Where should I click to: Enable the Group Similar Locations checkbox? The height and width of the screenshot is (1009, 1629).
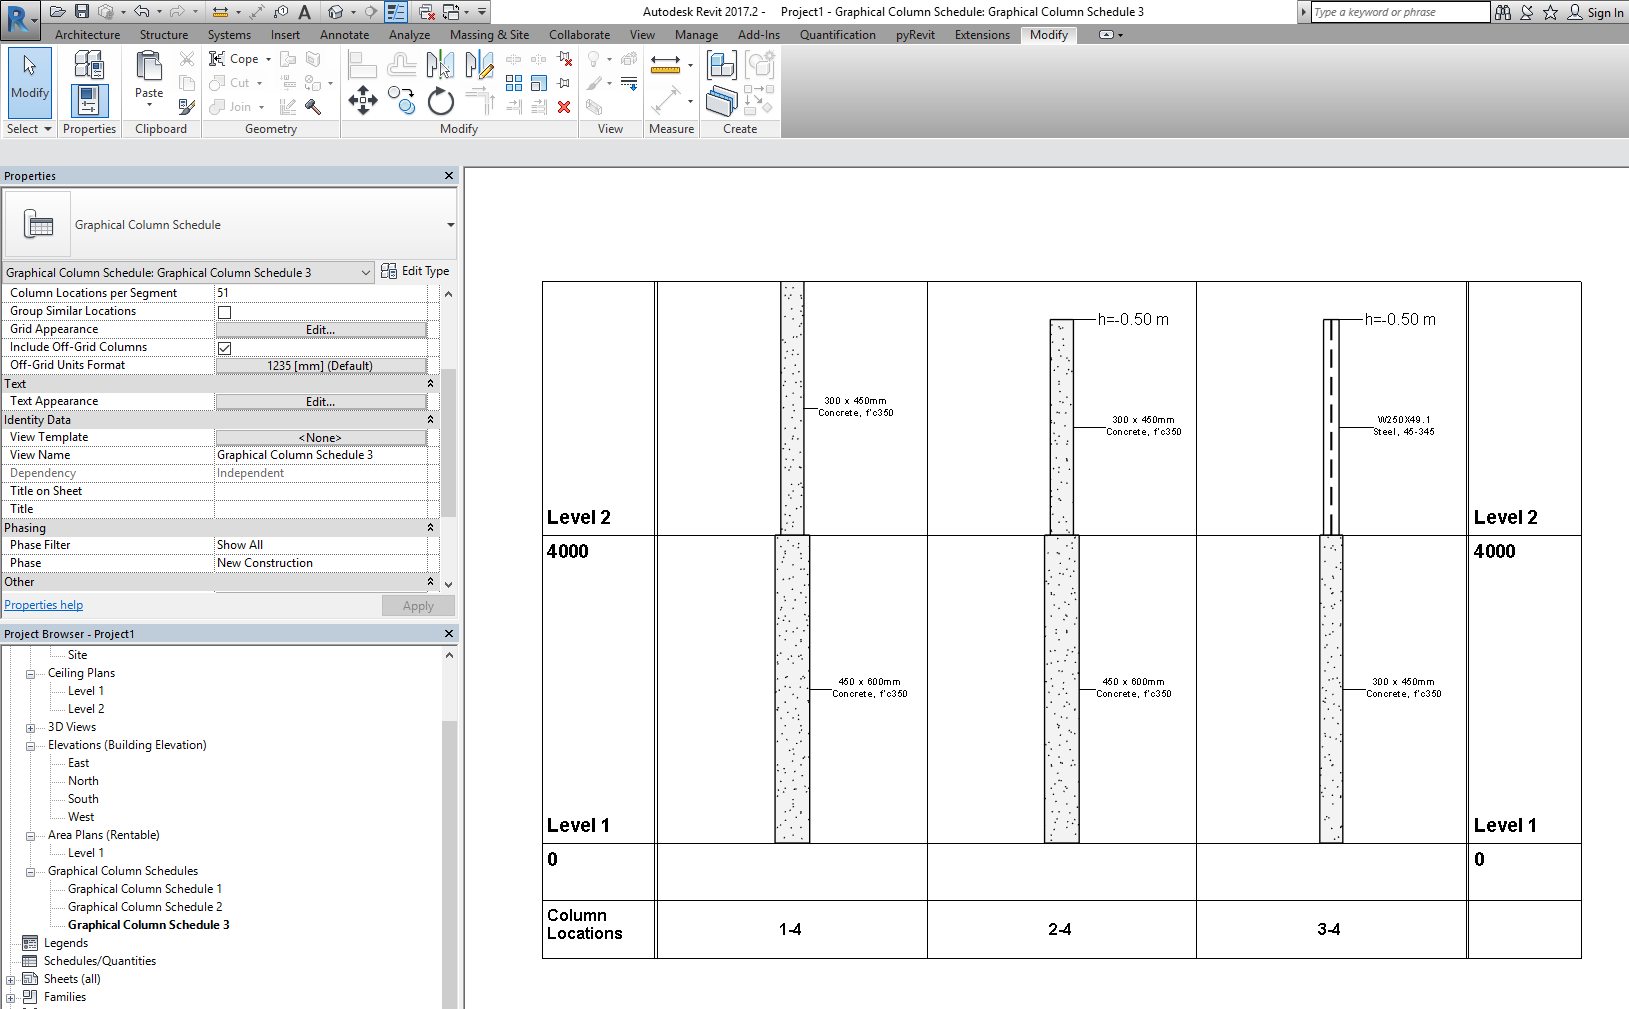pyautogui.click(x=225, y=312)
